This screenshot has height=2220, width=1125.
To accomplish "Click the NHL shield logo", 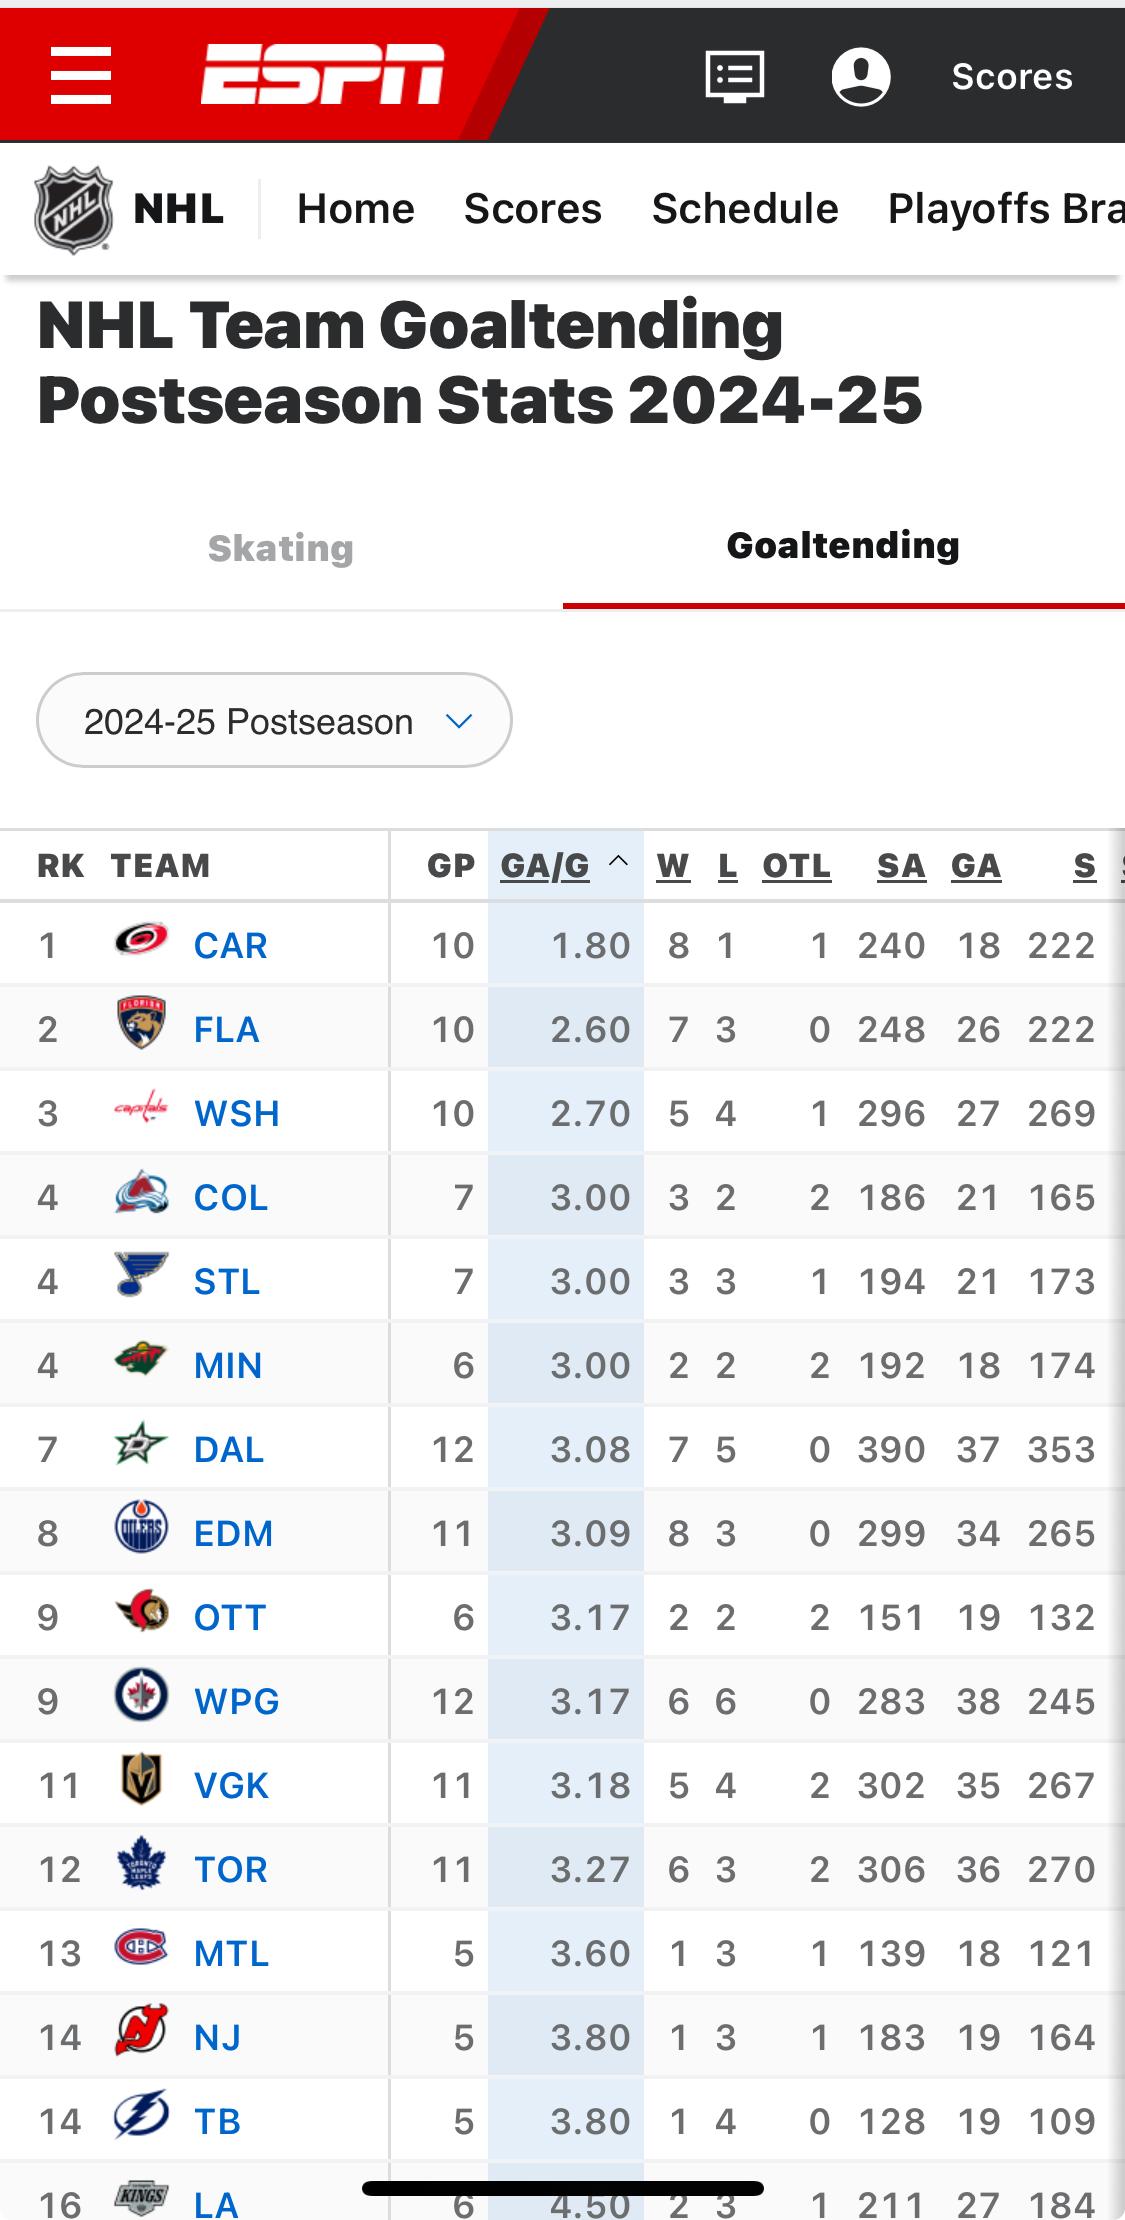I will [72, 209].
